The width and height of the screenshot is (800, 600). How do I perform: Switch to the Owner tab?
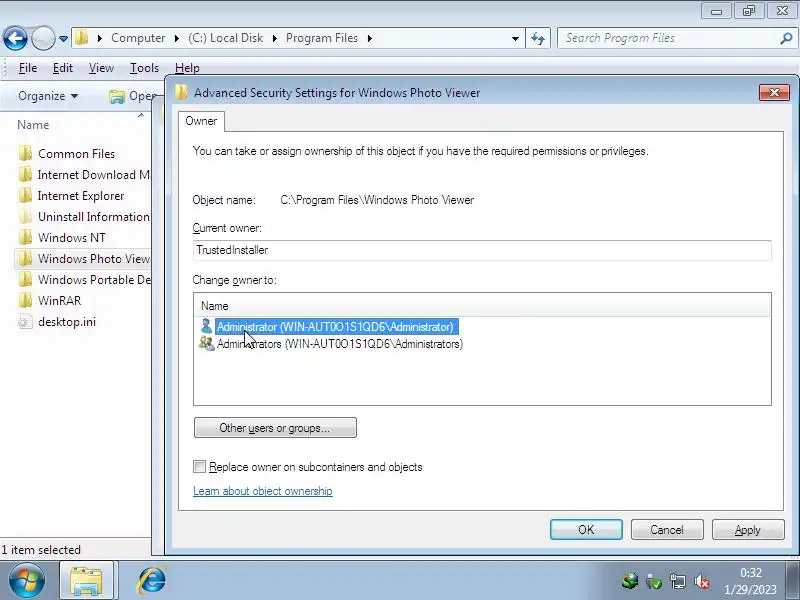coord(201,121)
